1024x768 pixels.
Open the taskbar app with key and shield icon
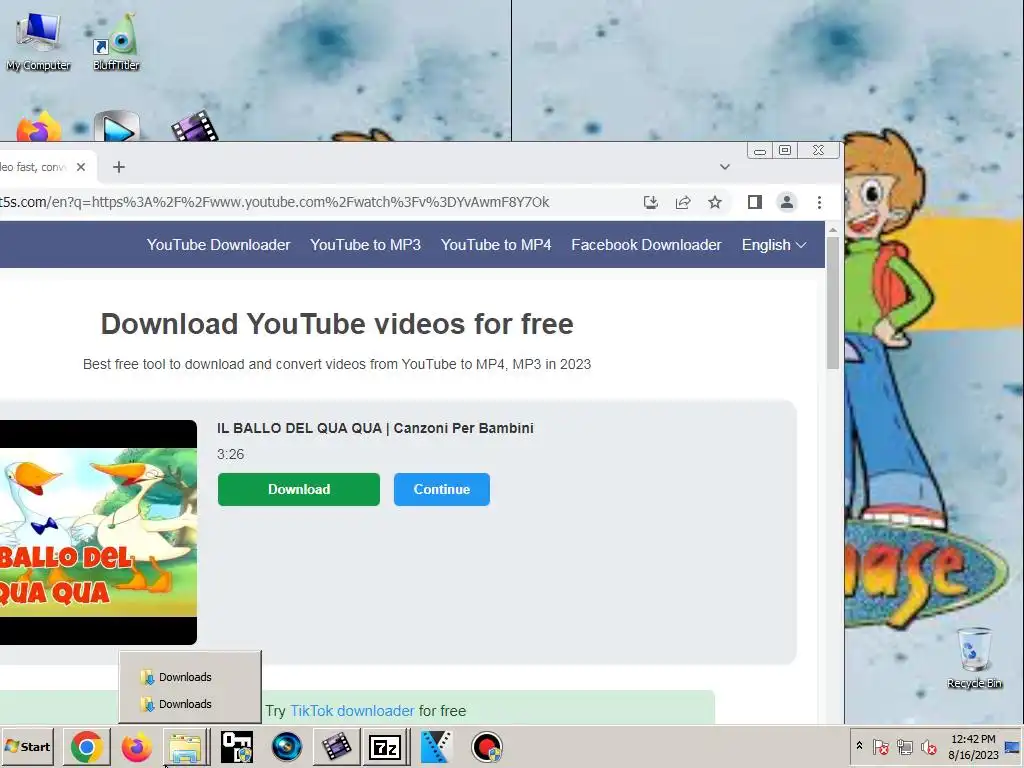(x=236, y=747)
